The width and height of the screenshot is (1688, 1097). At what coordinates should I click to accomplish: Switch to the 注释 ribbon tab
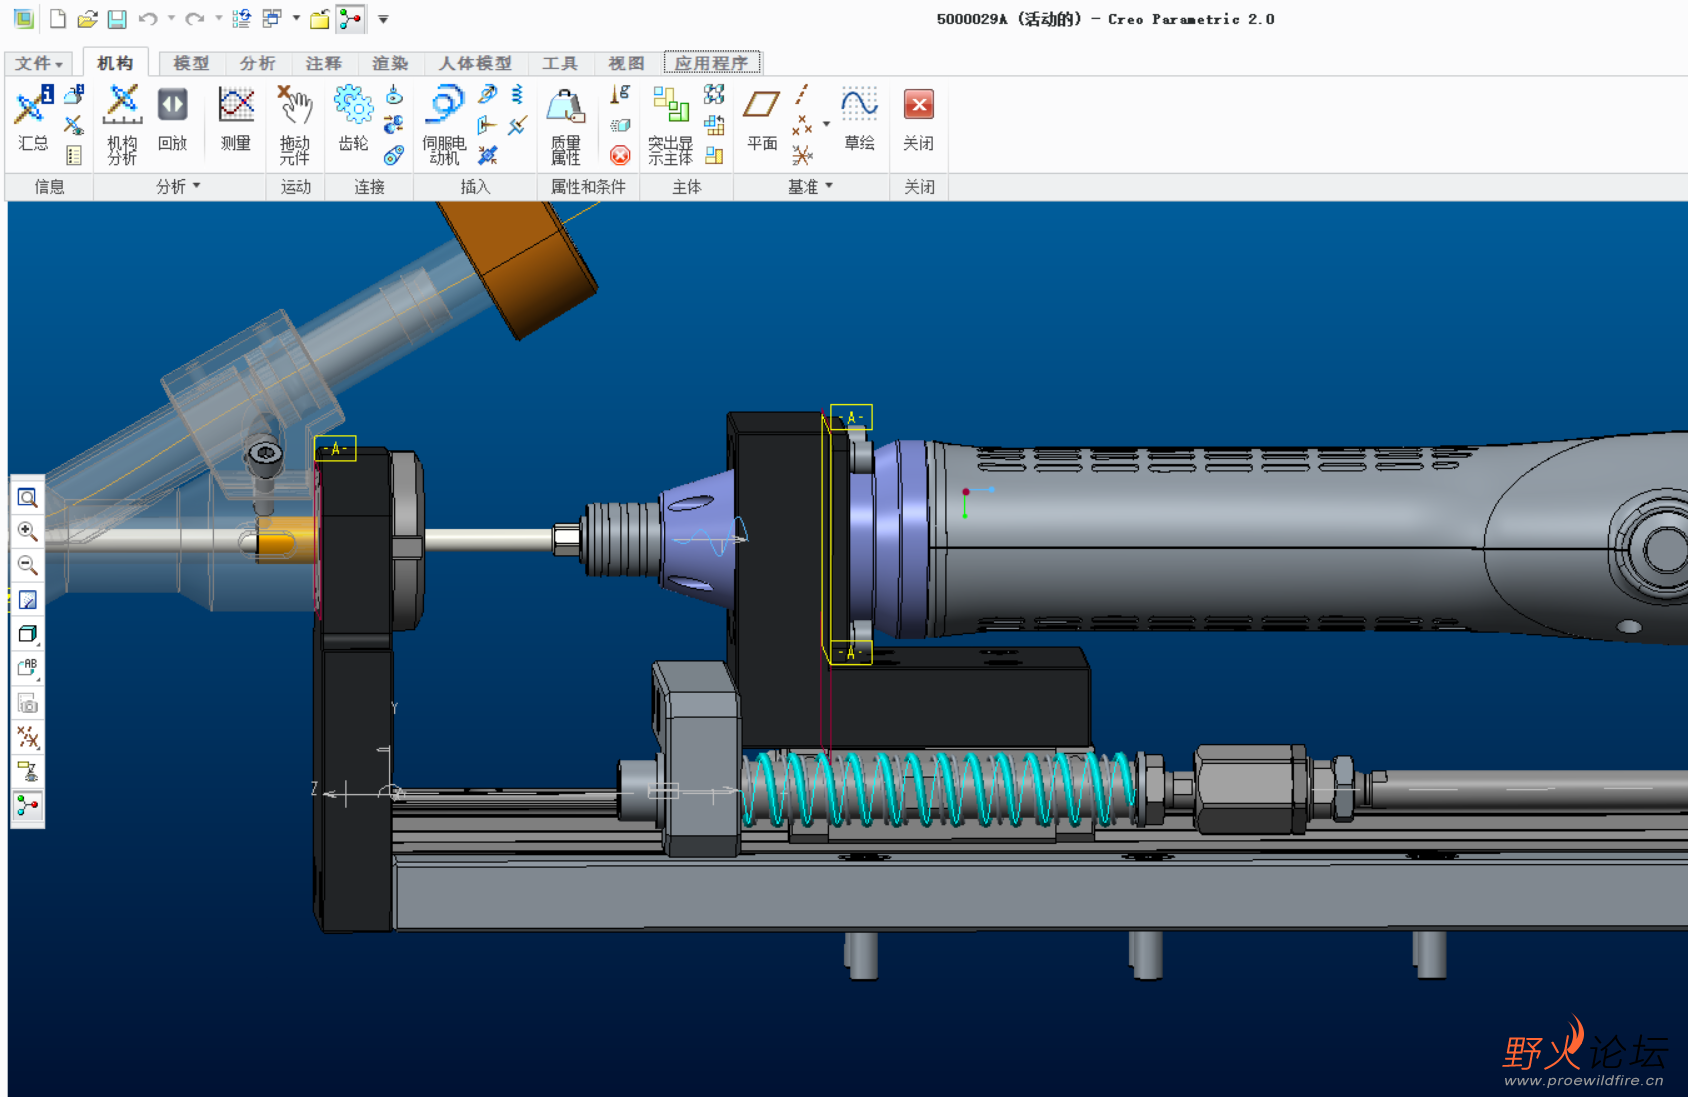pyautogui.click(x=323, y=63)
